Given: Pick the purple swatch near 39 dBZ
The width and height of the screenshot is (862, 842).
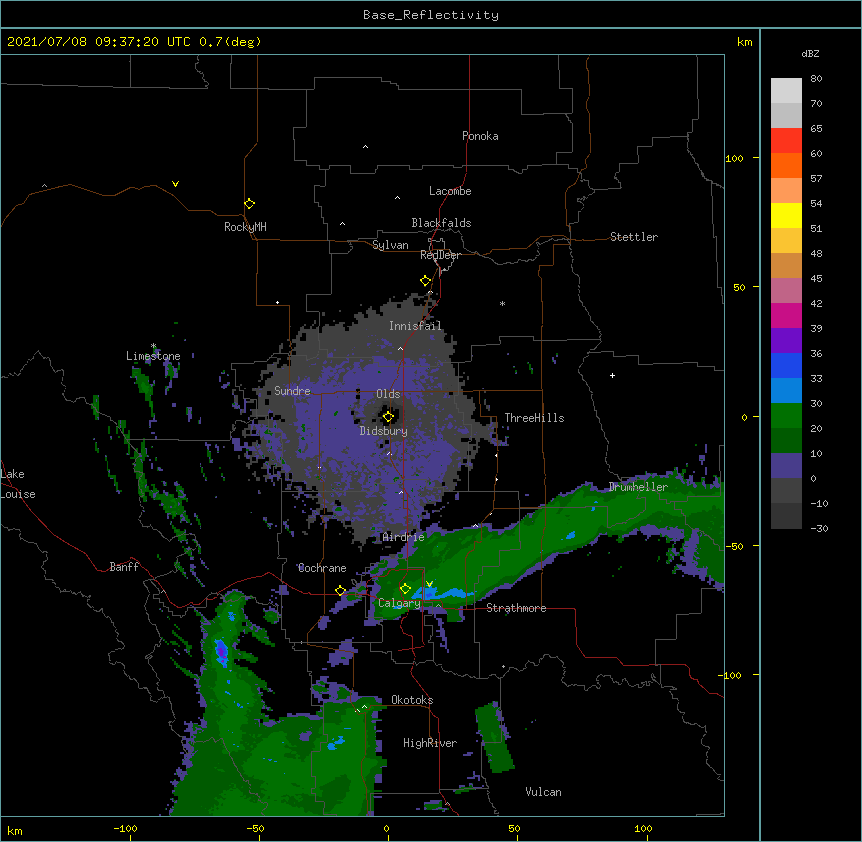Looking at the screenshot, I should pos(786,340).
